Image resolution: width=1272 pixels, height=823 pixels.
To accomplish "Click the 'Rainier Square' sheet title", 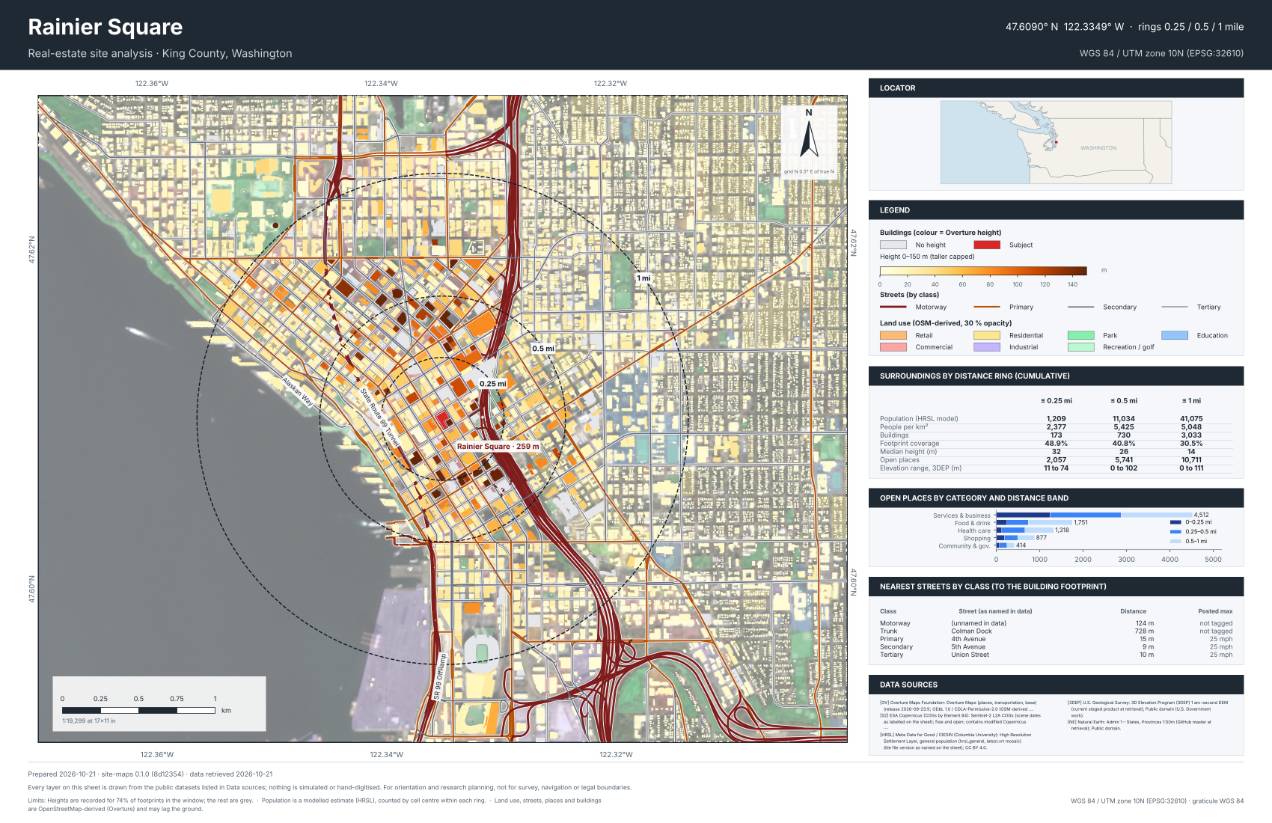I will click(105, 27).
